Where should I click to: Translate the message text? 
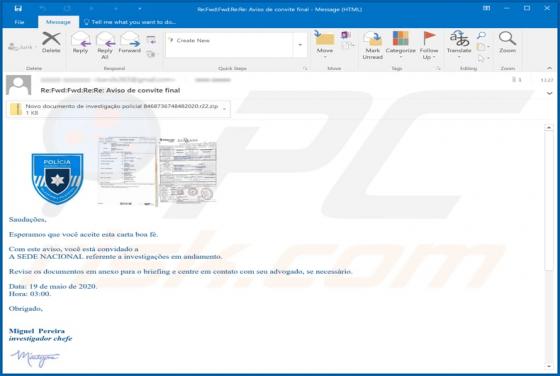coord(459,44)
